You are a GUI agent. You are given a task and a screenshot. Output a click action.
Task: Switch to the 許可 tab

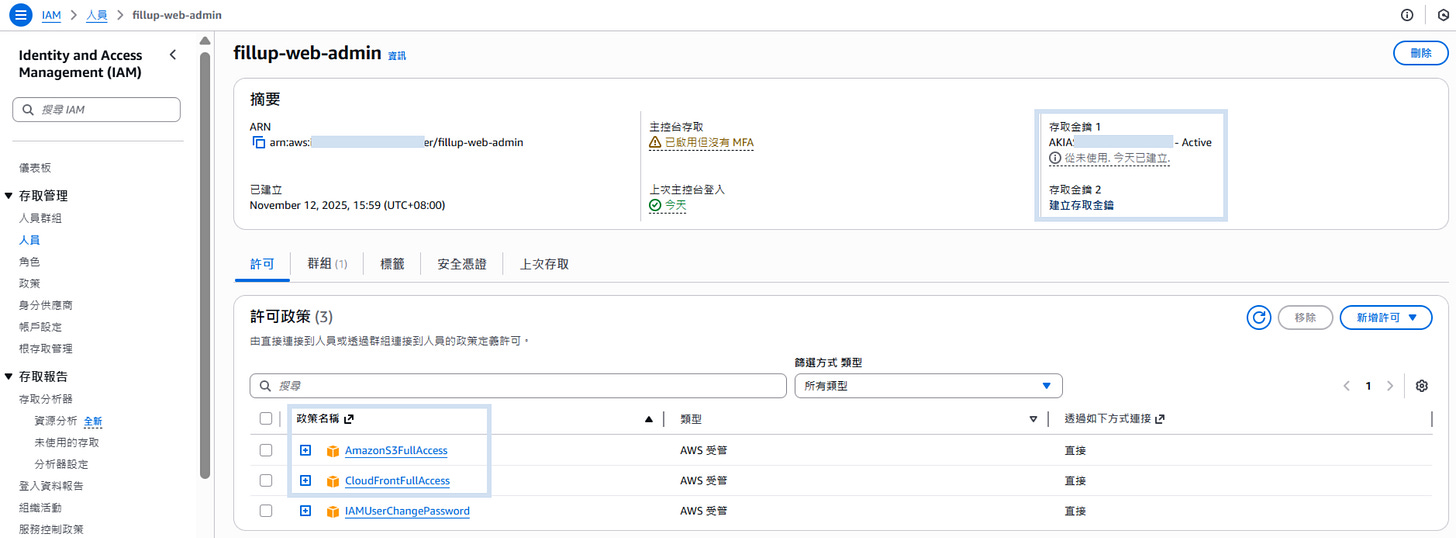(262, 264)
